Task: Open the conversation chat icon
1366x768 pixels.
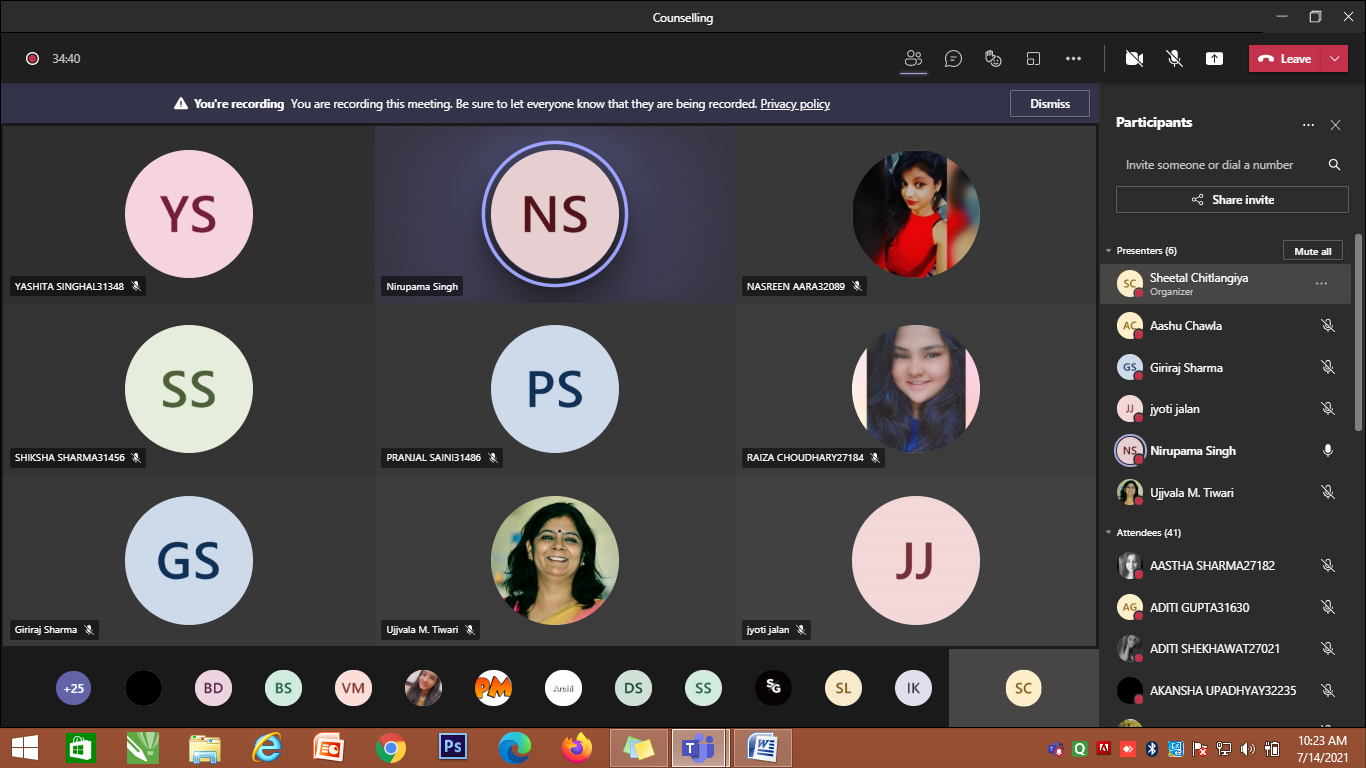Action: [x=953, y=59]
